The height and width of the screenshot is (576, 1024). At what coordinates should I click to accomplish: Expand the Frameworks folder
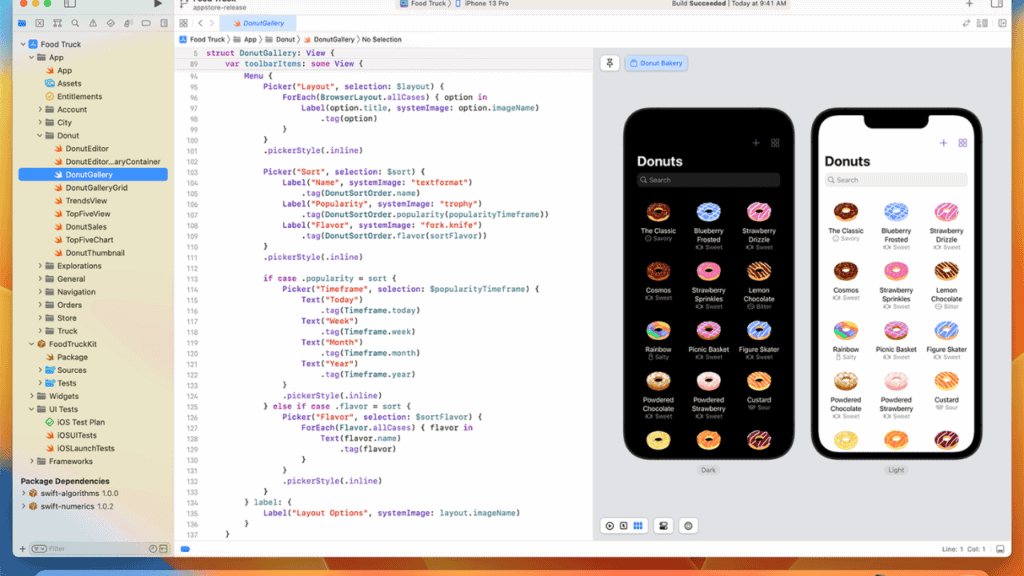(31, 462)
